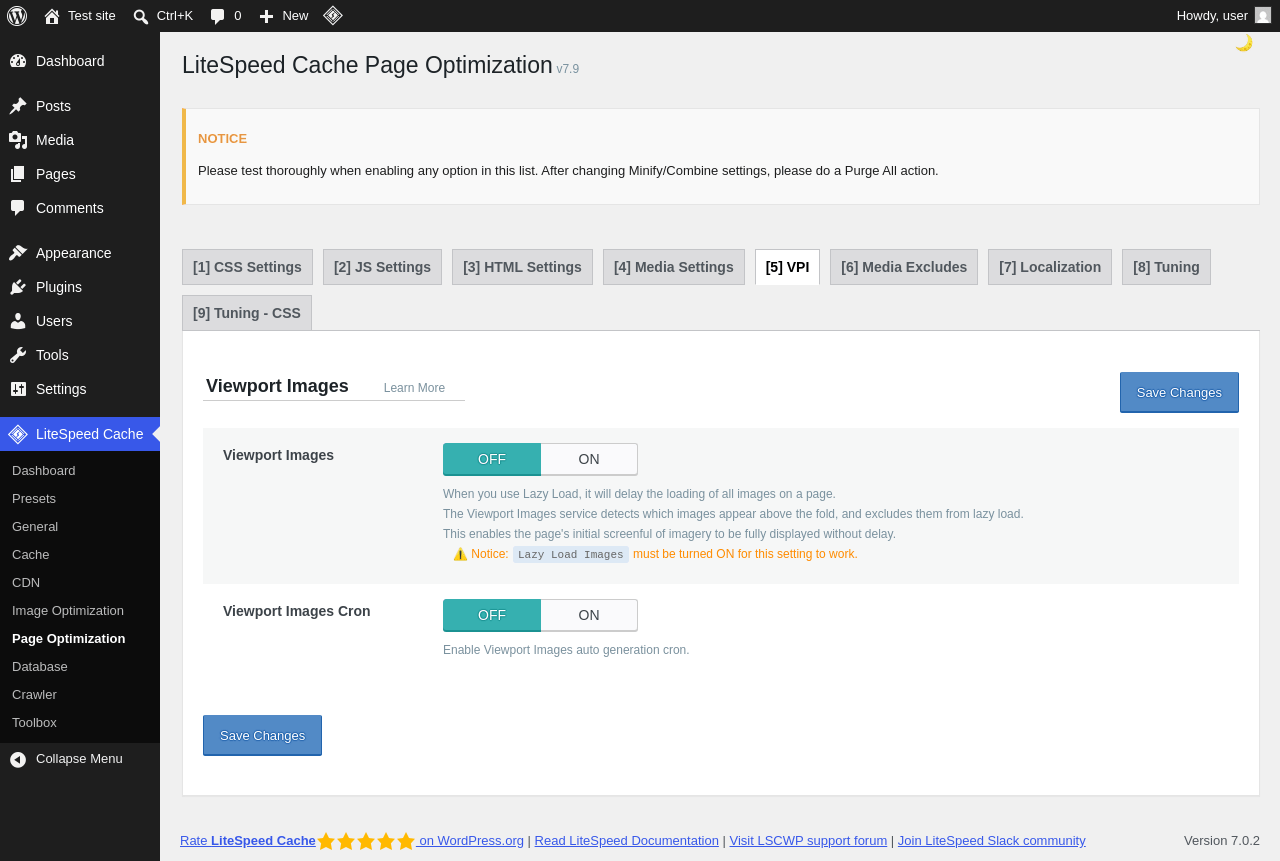Click the Settings sliders icon

18,389
